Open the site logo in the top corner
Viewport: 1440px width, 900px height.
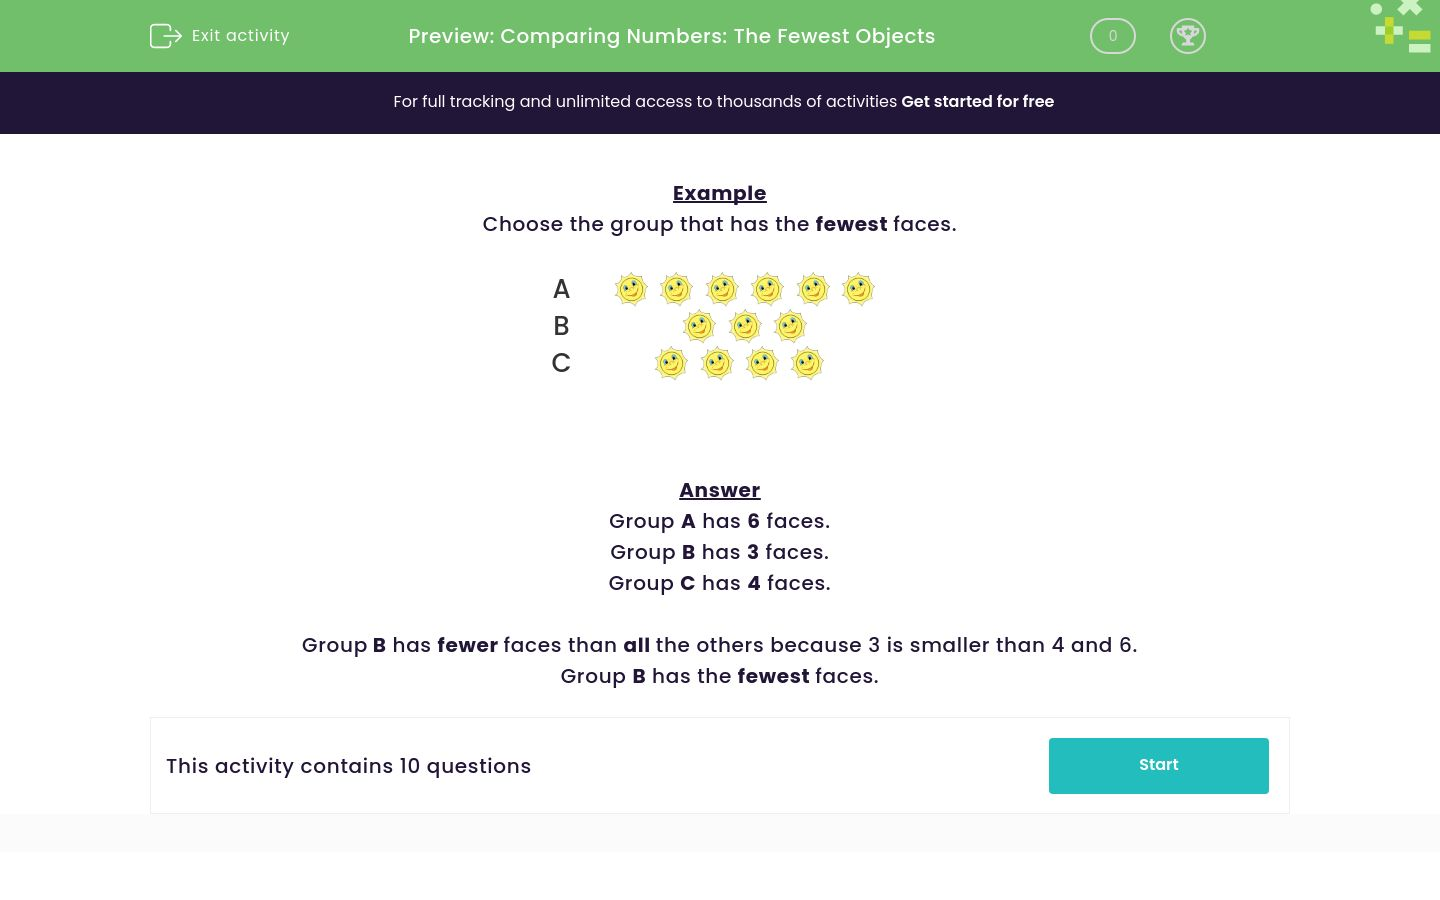click(x=1400, y=26)
